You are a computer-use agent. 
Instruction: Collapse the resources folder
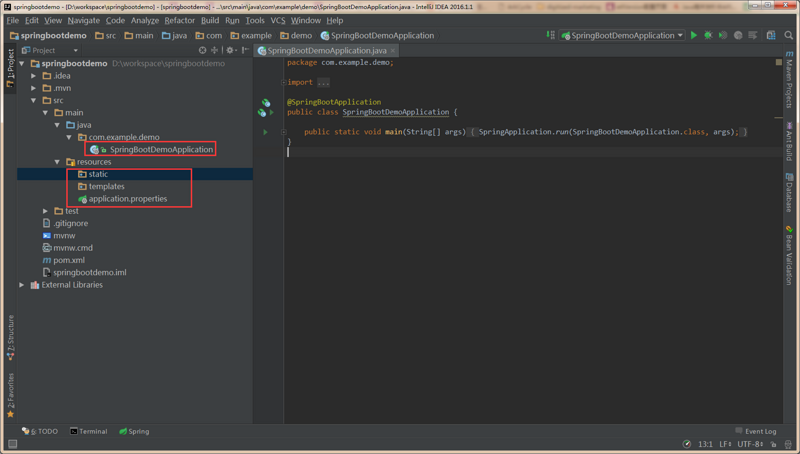pos(57,162)
